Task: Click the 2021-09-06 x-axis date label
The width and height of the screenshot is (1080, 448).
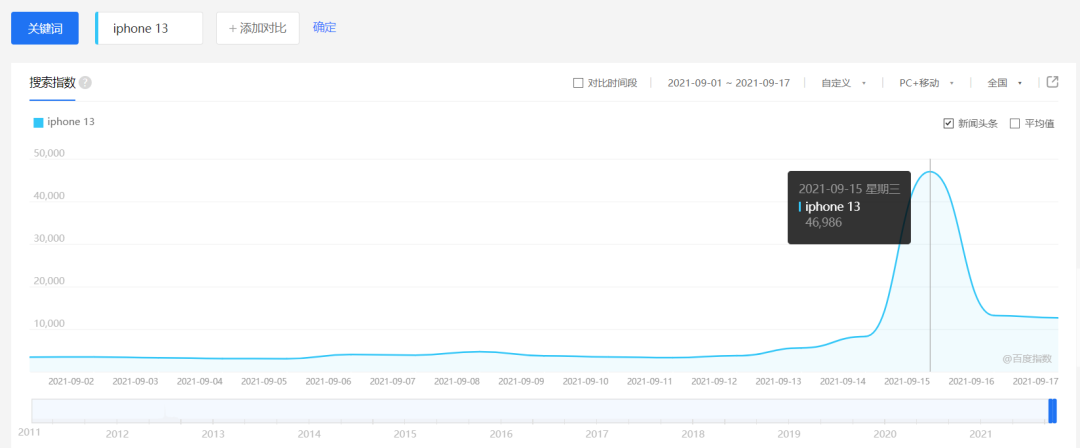Action: pyautogui.click(x=329, y=380)
